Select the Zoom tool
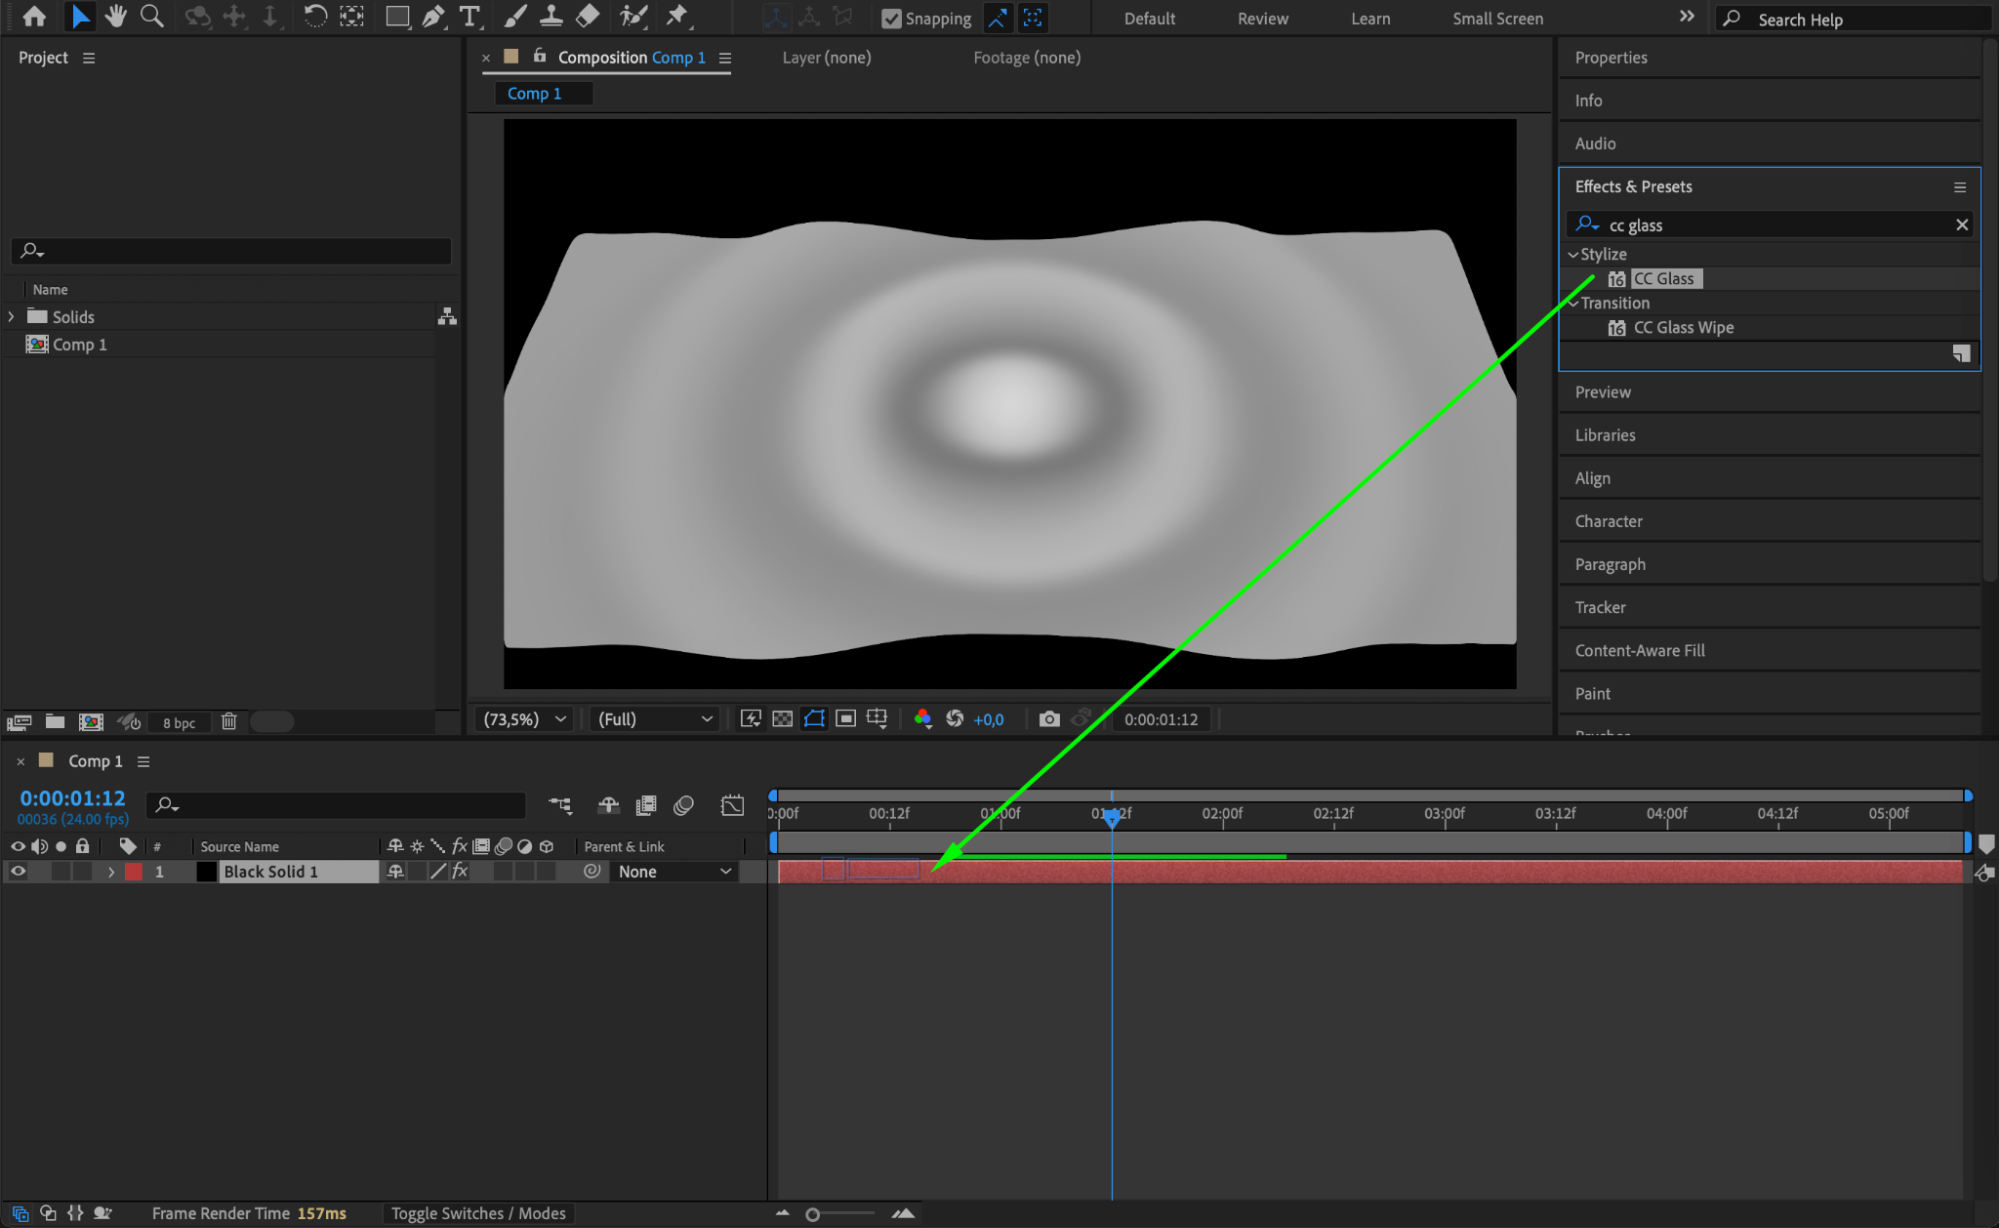This screenshot has width=1999, height=1228. click(x=152, y=16)
